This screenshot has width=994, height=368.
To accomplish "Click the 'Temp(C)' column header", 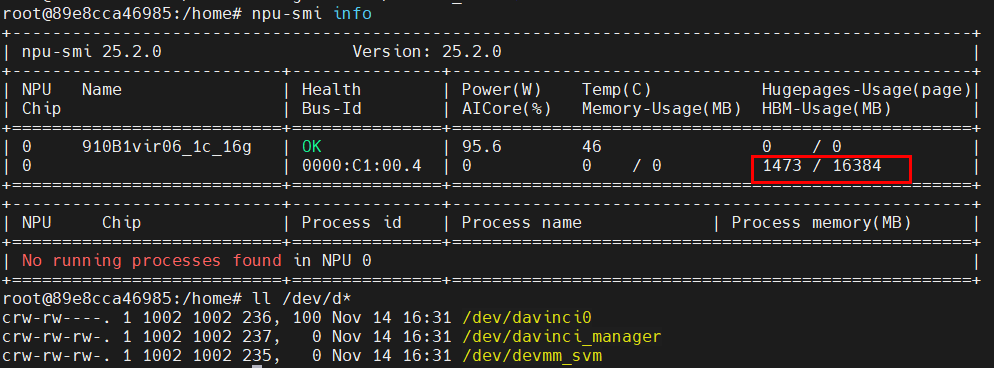I will coord(617,89).
